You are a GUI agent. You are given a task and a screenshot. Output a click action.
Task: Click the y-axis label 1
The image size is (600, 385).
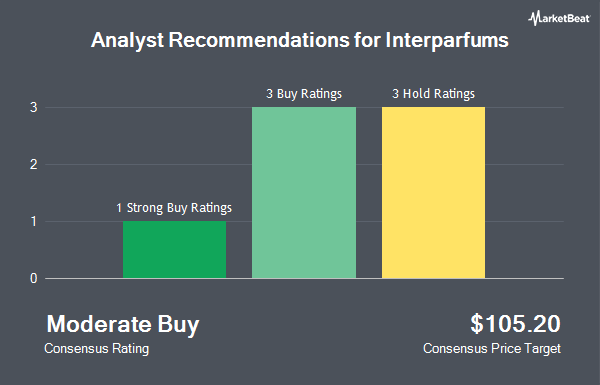[x=34, y=222]
